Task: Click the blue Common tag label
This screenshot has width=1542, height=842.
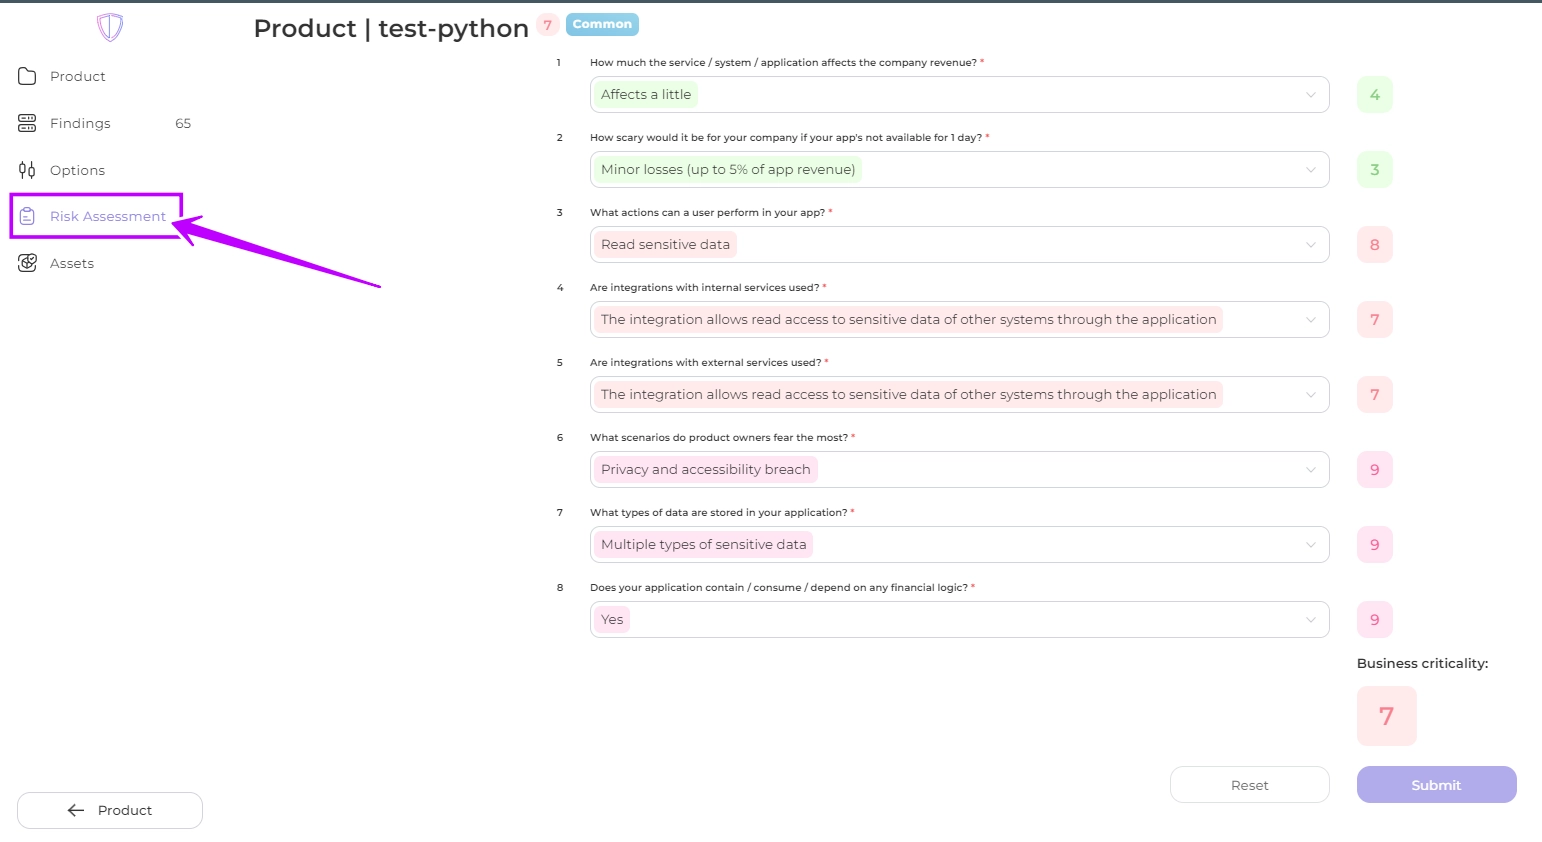Action: pyautogui.click(x=602, y=24)
